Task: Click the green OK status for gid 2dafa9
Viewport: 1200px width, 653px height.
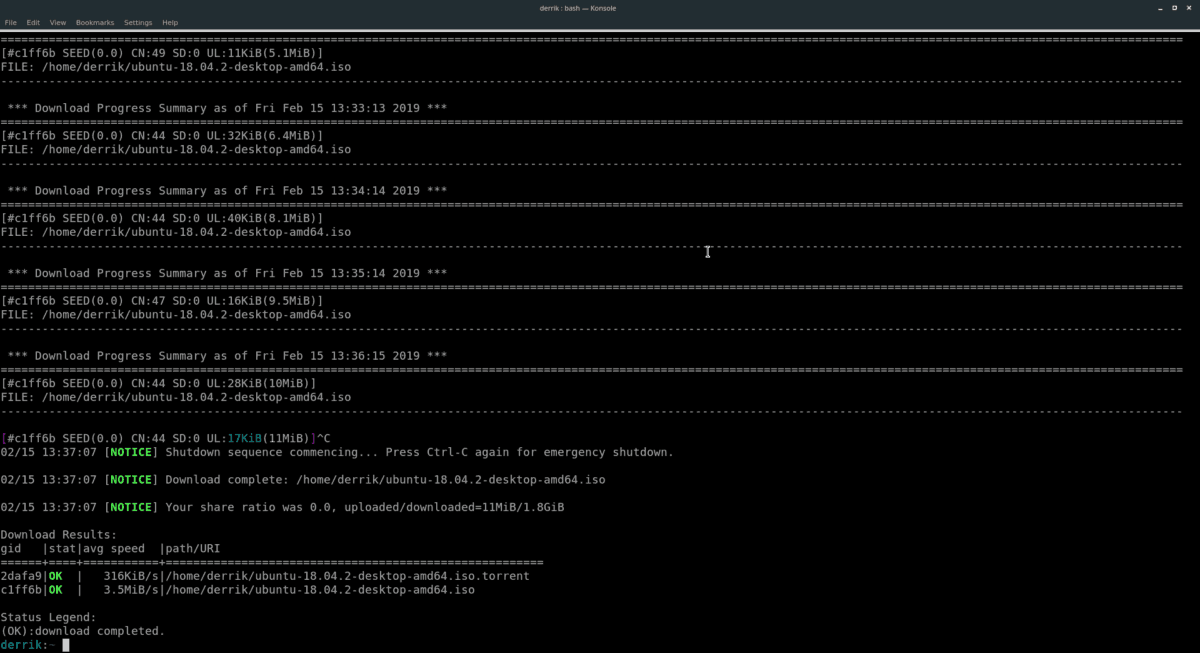Action: tap(57, 575)
